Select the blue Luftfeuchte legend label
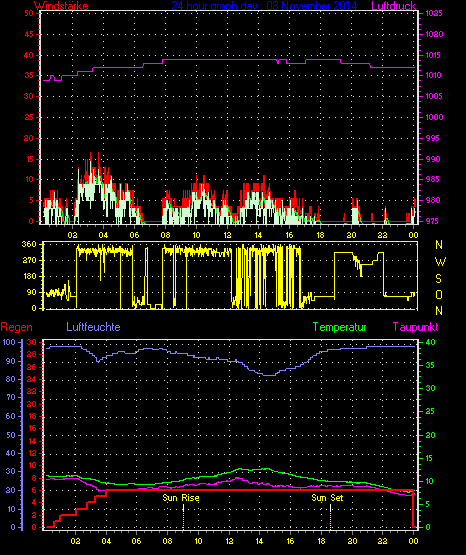The image size is (466, 555). tap(93, 327)
